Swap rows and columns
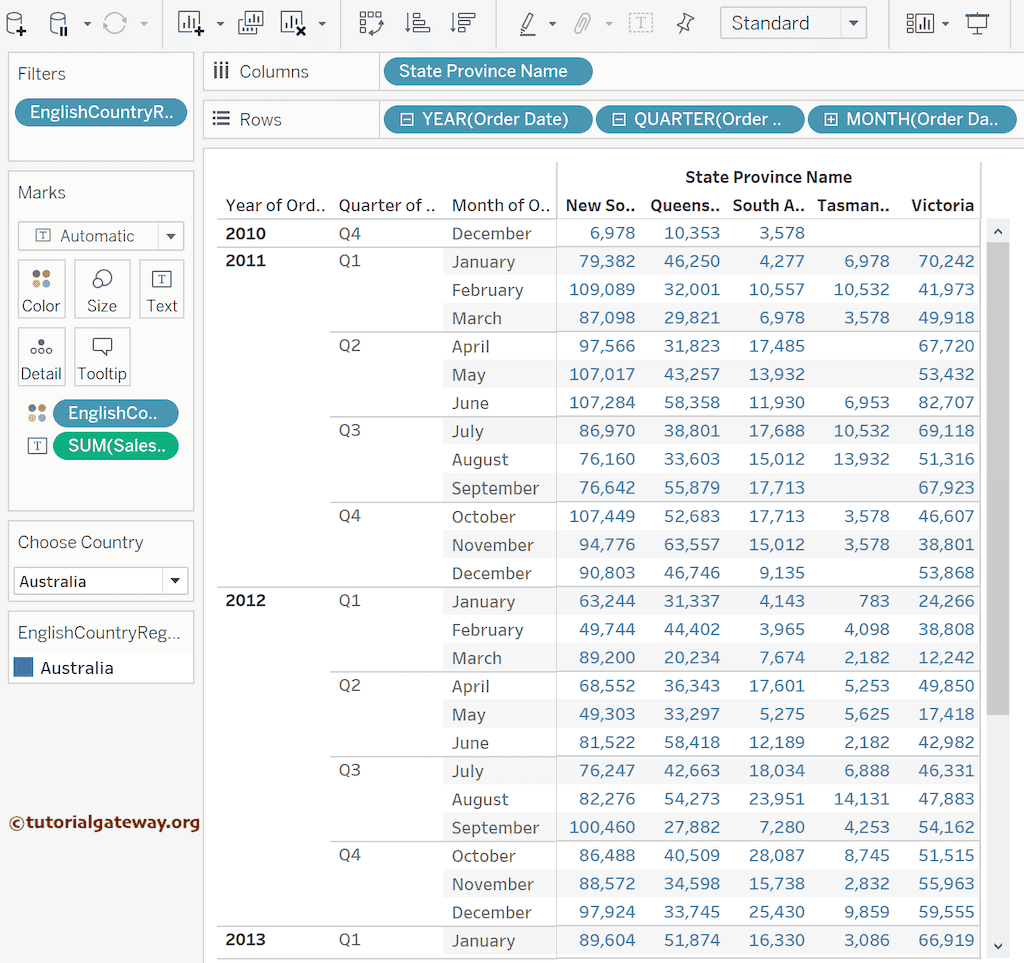Screen dimensions: 1024x963 point(371,22)
